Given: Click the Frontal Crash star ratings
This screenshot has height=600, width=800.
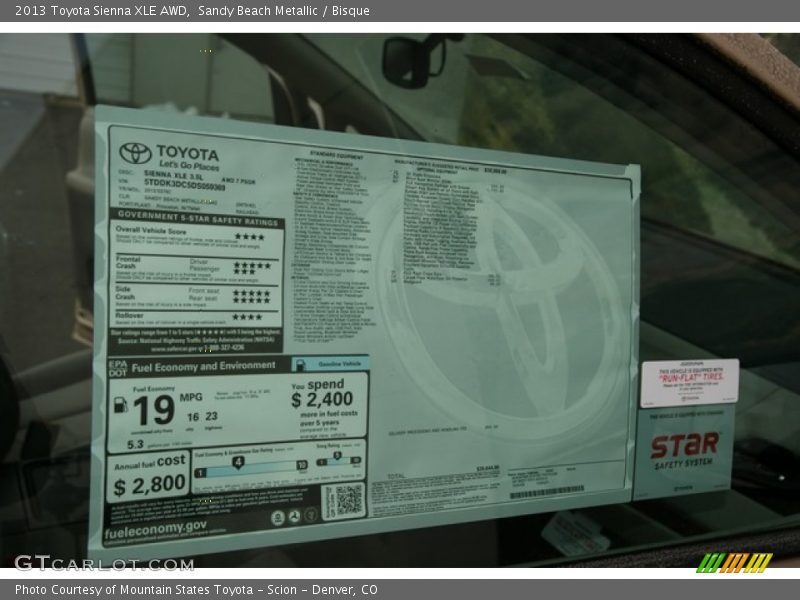Looking at the screenshot, I should [x=252, y=268].
